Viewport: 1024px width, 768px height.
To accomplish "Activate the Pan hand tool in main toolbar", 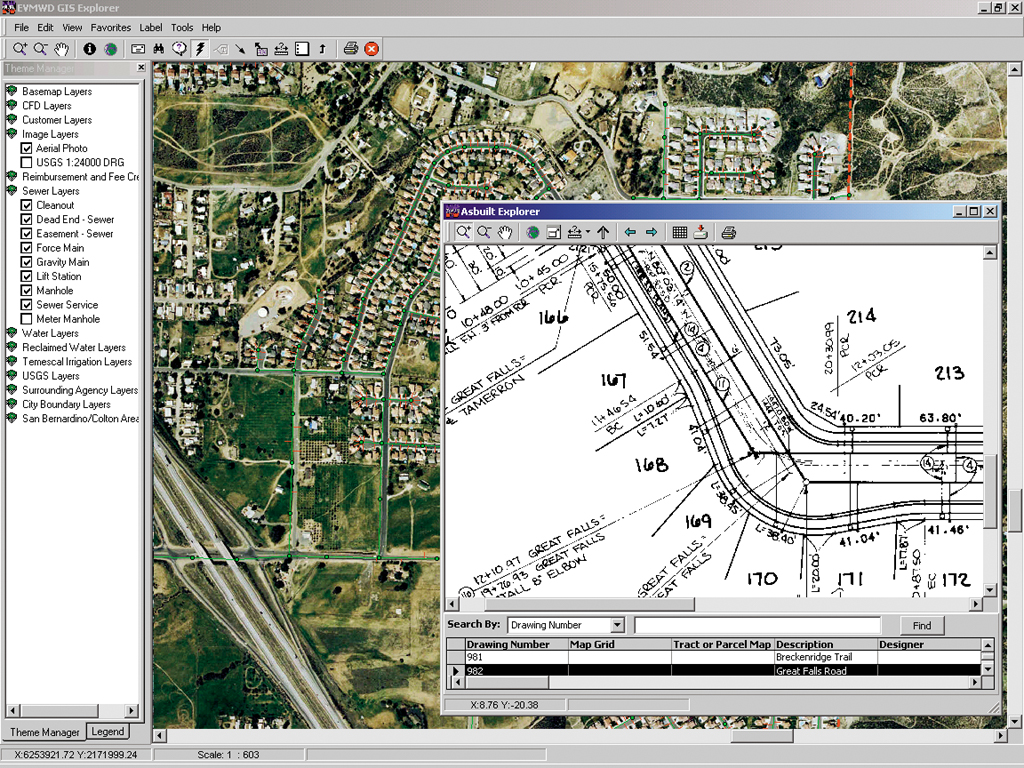I will click(x=61, y=48).
